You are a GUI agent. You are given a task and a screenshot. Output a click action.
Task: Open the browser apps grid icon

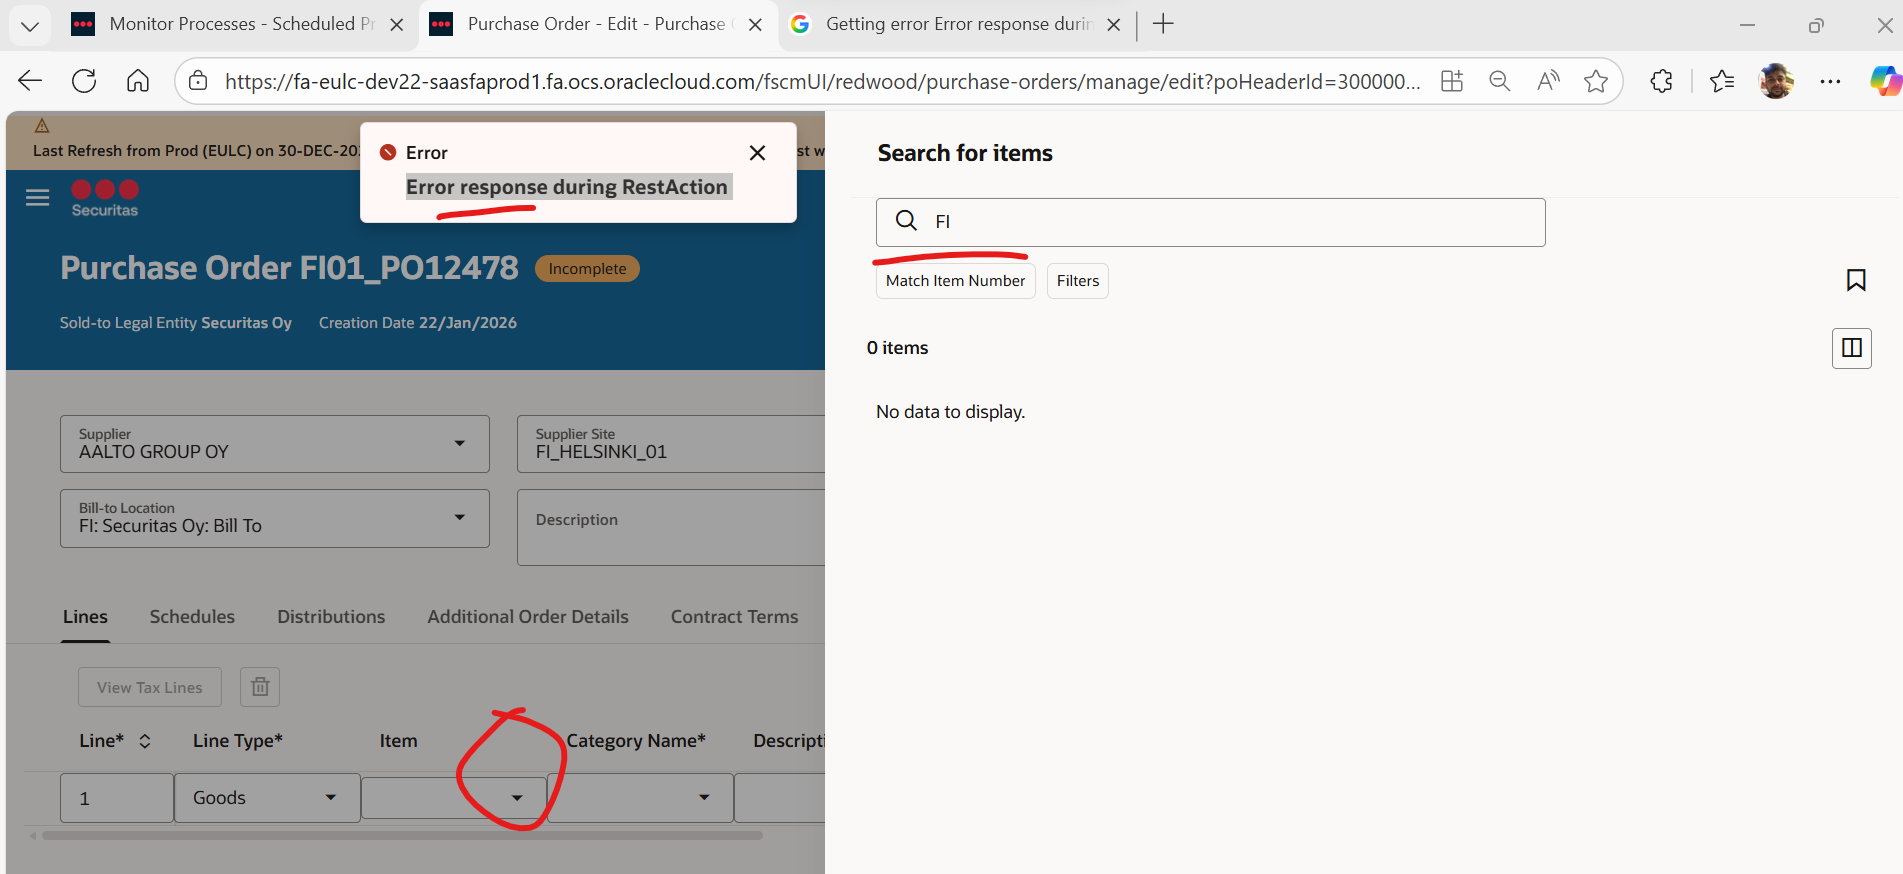tap(1452, 81)
